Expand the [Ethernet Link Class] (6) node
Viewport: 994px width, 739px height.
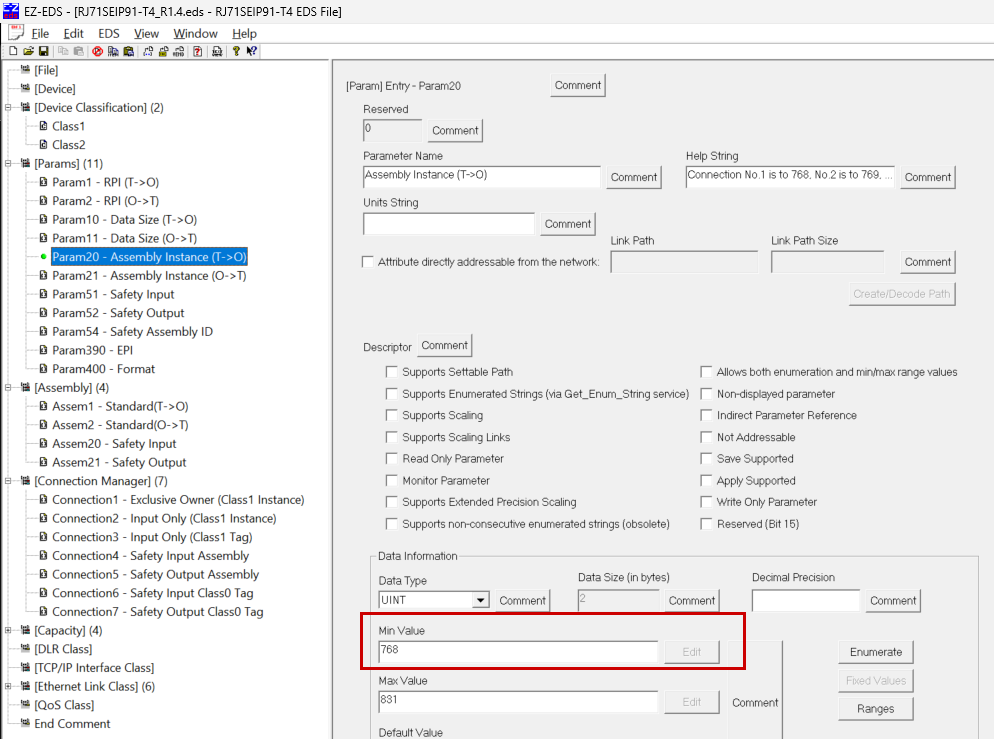point(8,686)
